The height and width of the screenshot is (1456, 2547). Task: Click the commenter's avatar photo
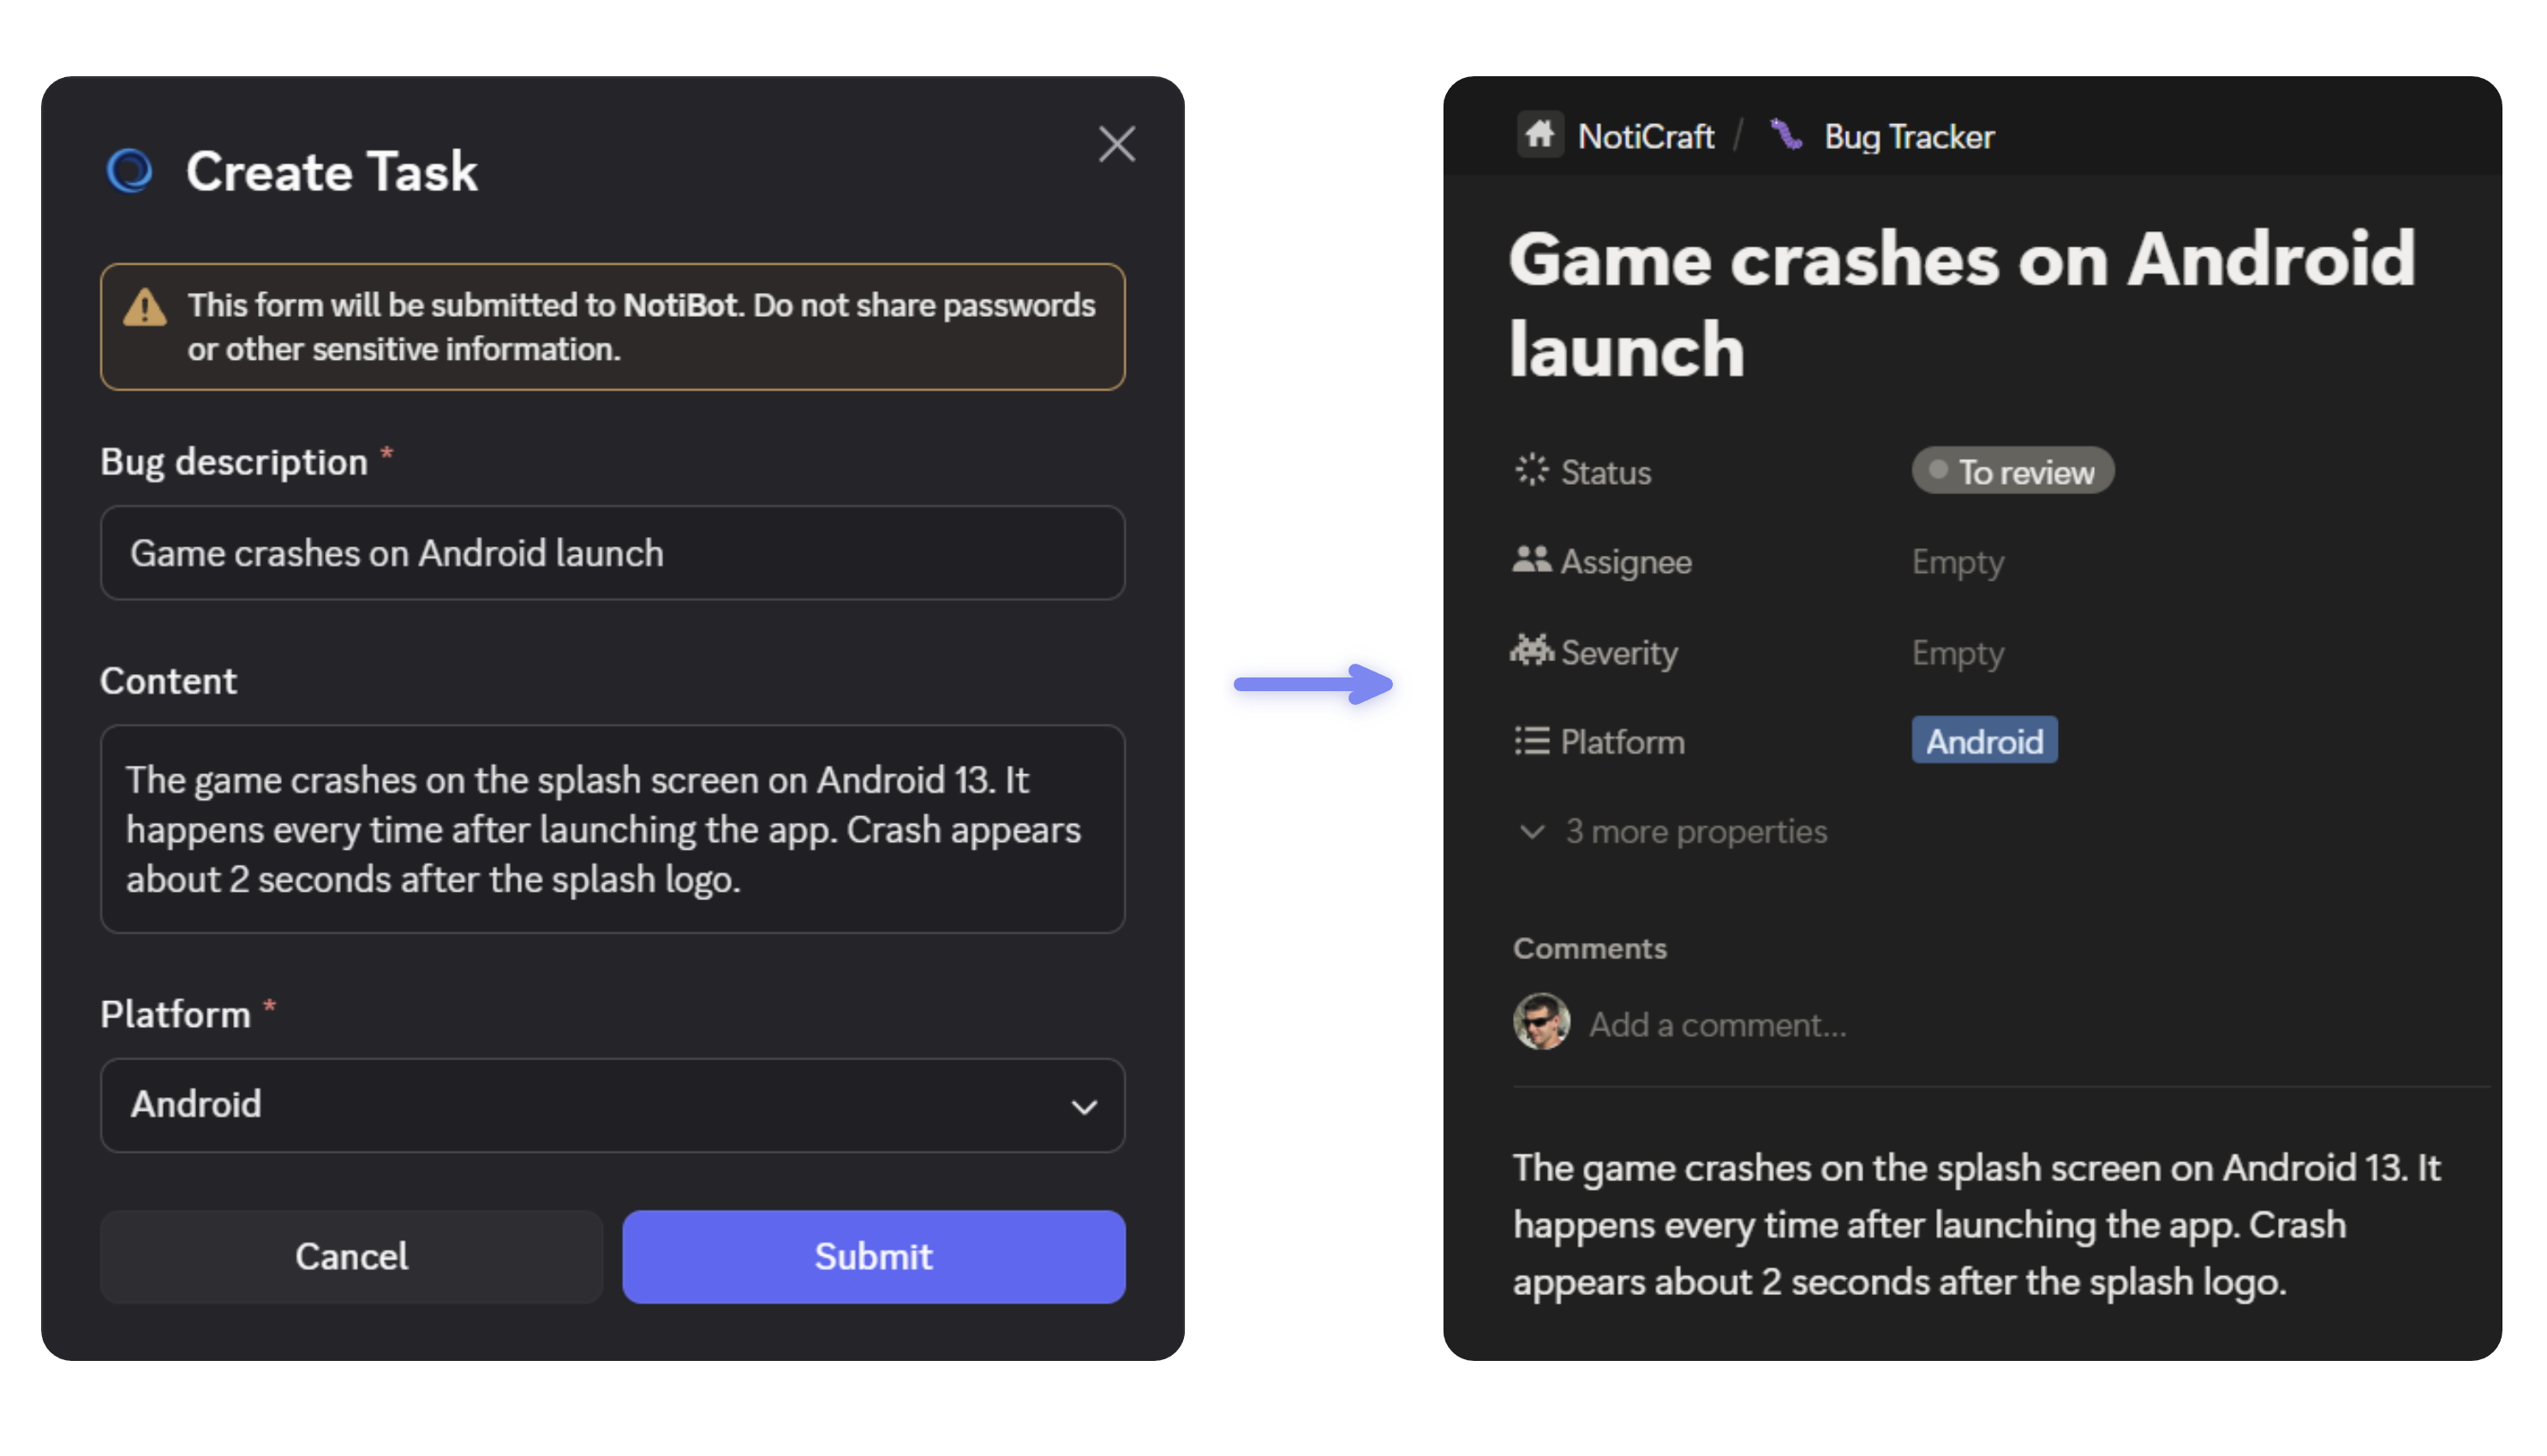pos(1541,1023)
